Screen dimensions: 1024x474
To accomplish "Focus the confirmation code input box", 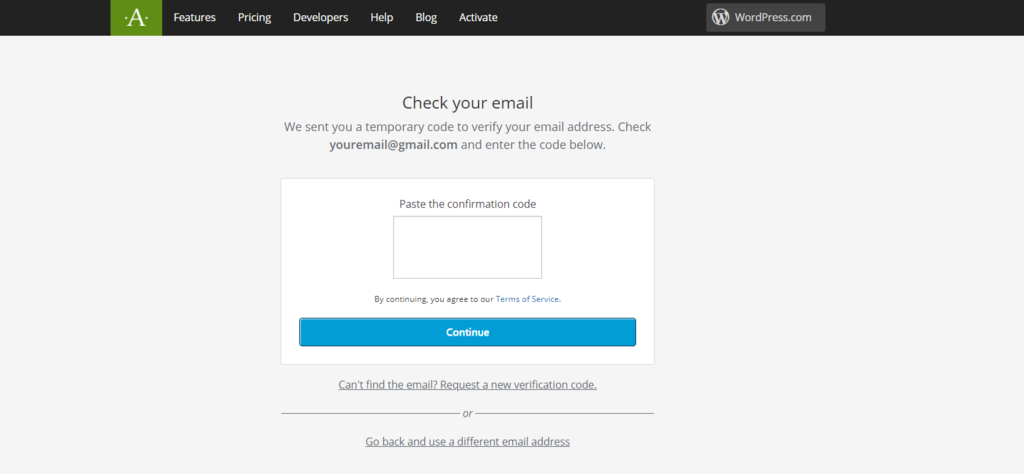I will click(x=467, y=247).
